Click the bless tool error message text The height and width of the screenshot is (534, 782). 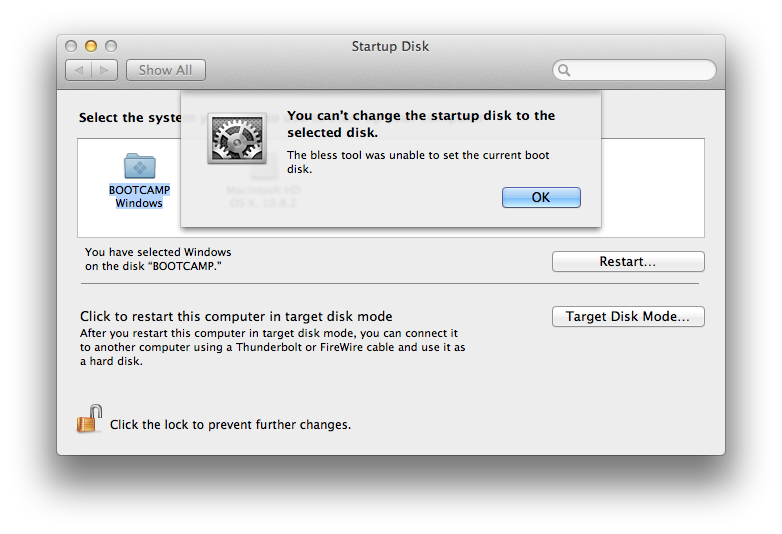click(x=418, y=162)
